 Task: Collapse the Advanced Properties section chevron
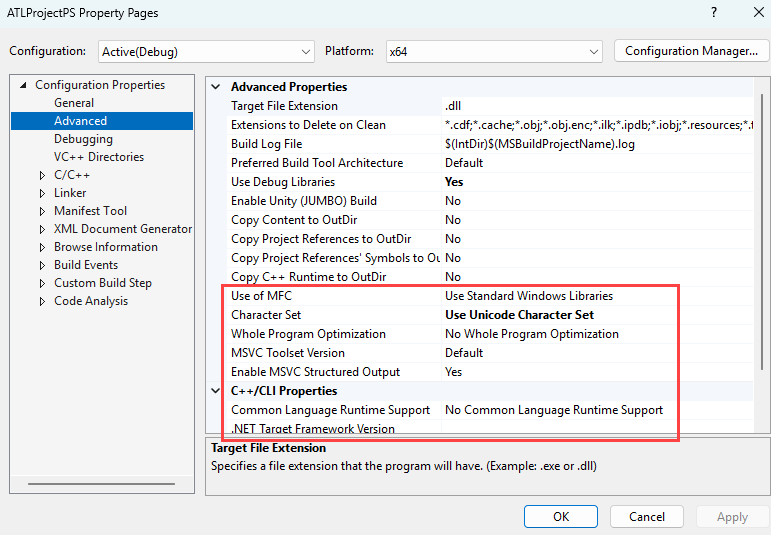(x=215, y=87)
